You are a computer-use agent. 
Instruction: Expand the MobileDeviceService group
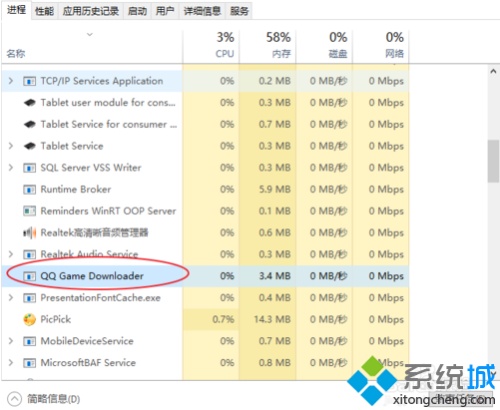pyautogui.click(x=11, y=341)
